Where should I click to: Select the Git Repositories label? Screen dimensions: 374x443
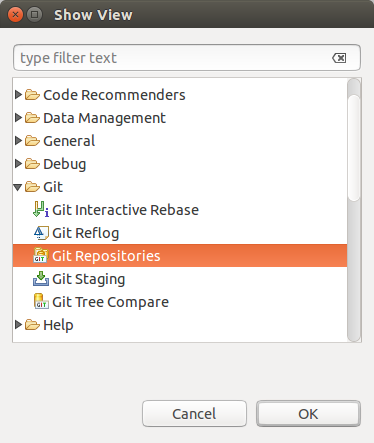point(106,256)
